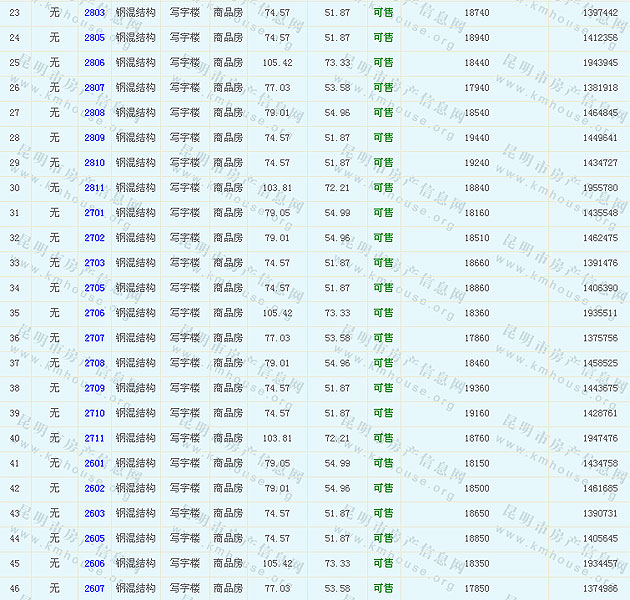Click the 可售 status in row 30

(x=383, y=188)
